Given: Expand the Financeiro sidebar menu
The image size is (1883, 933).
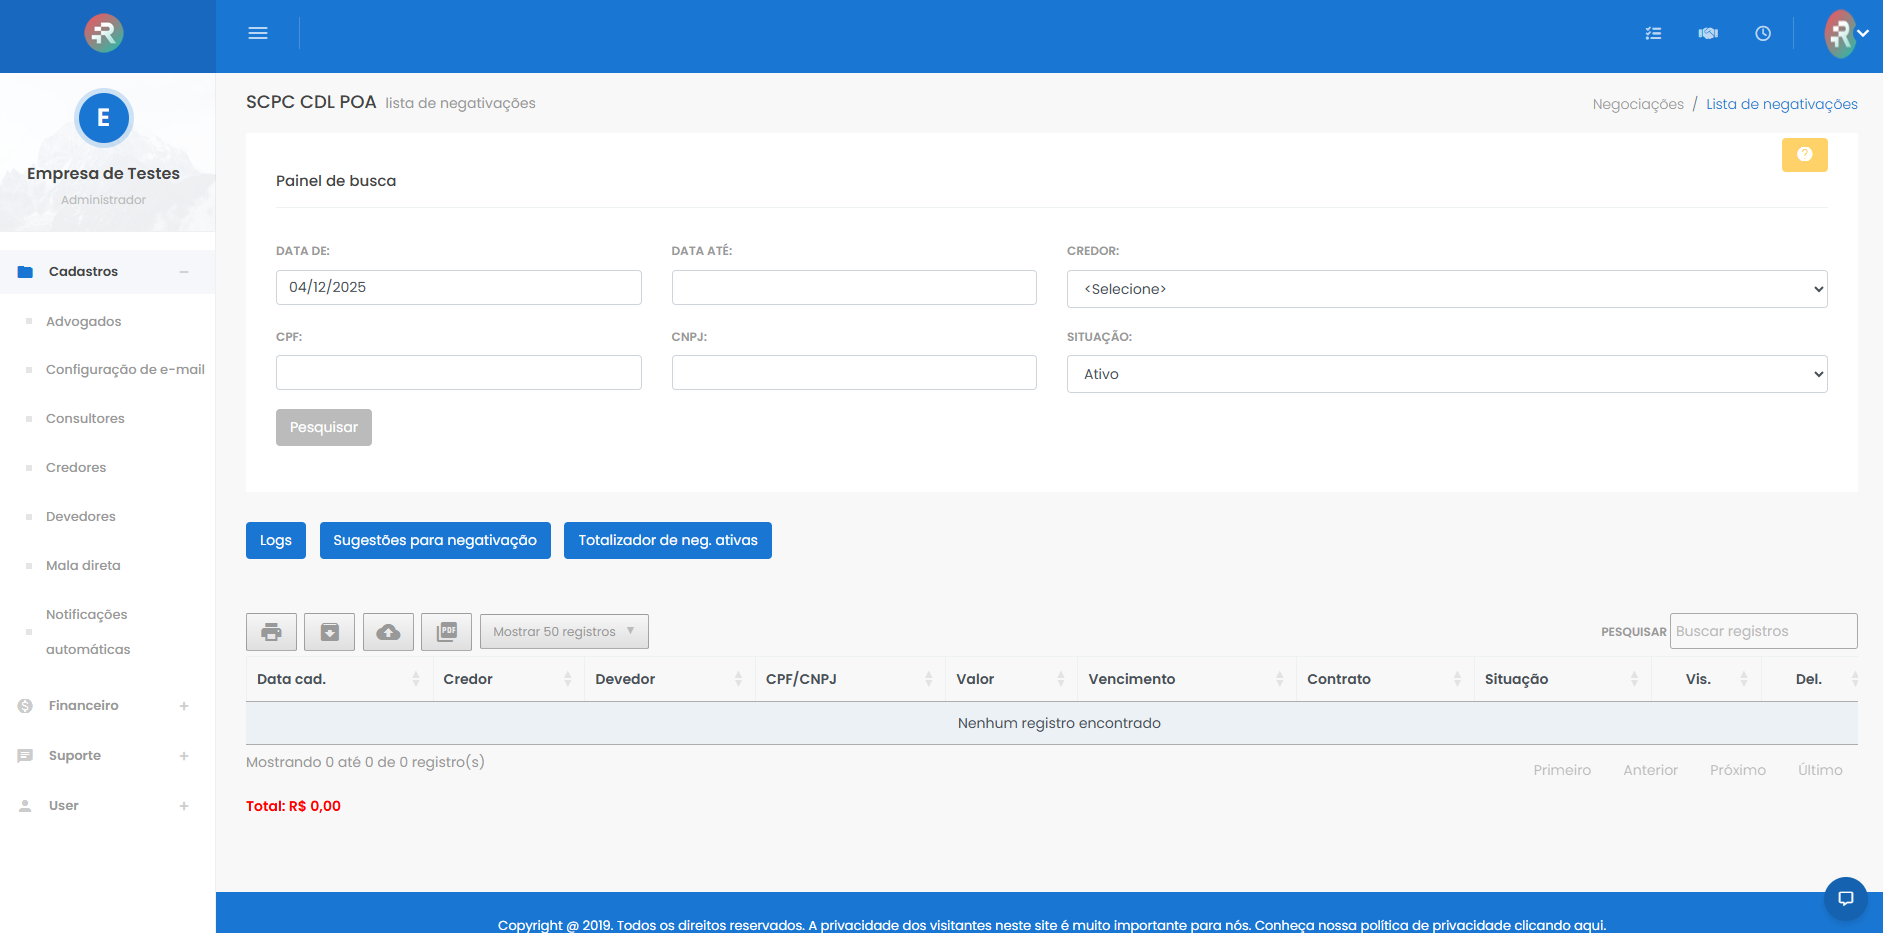Looking at the screenshot, I should [83, 706].
